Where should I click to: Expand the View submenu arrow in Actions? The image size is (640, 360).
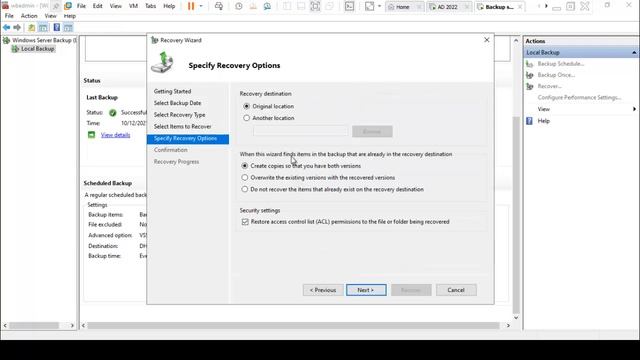pyautogui.click(x=634, y=109)
